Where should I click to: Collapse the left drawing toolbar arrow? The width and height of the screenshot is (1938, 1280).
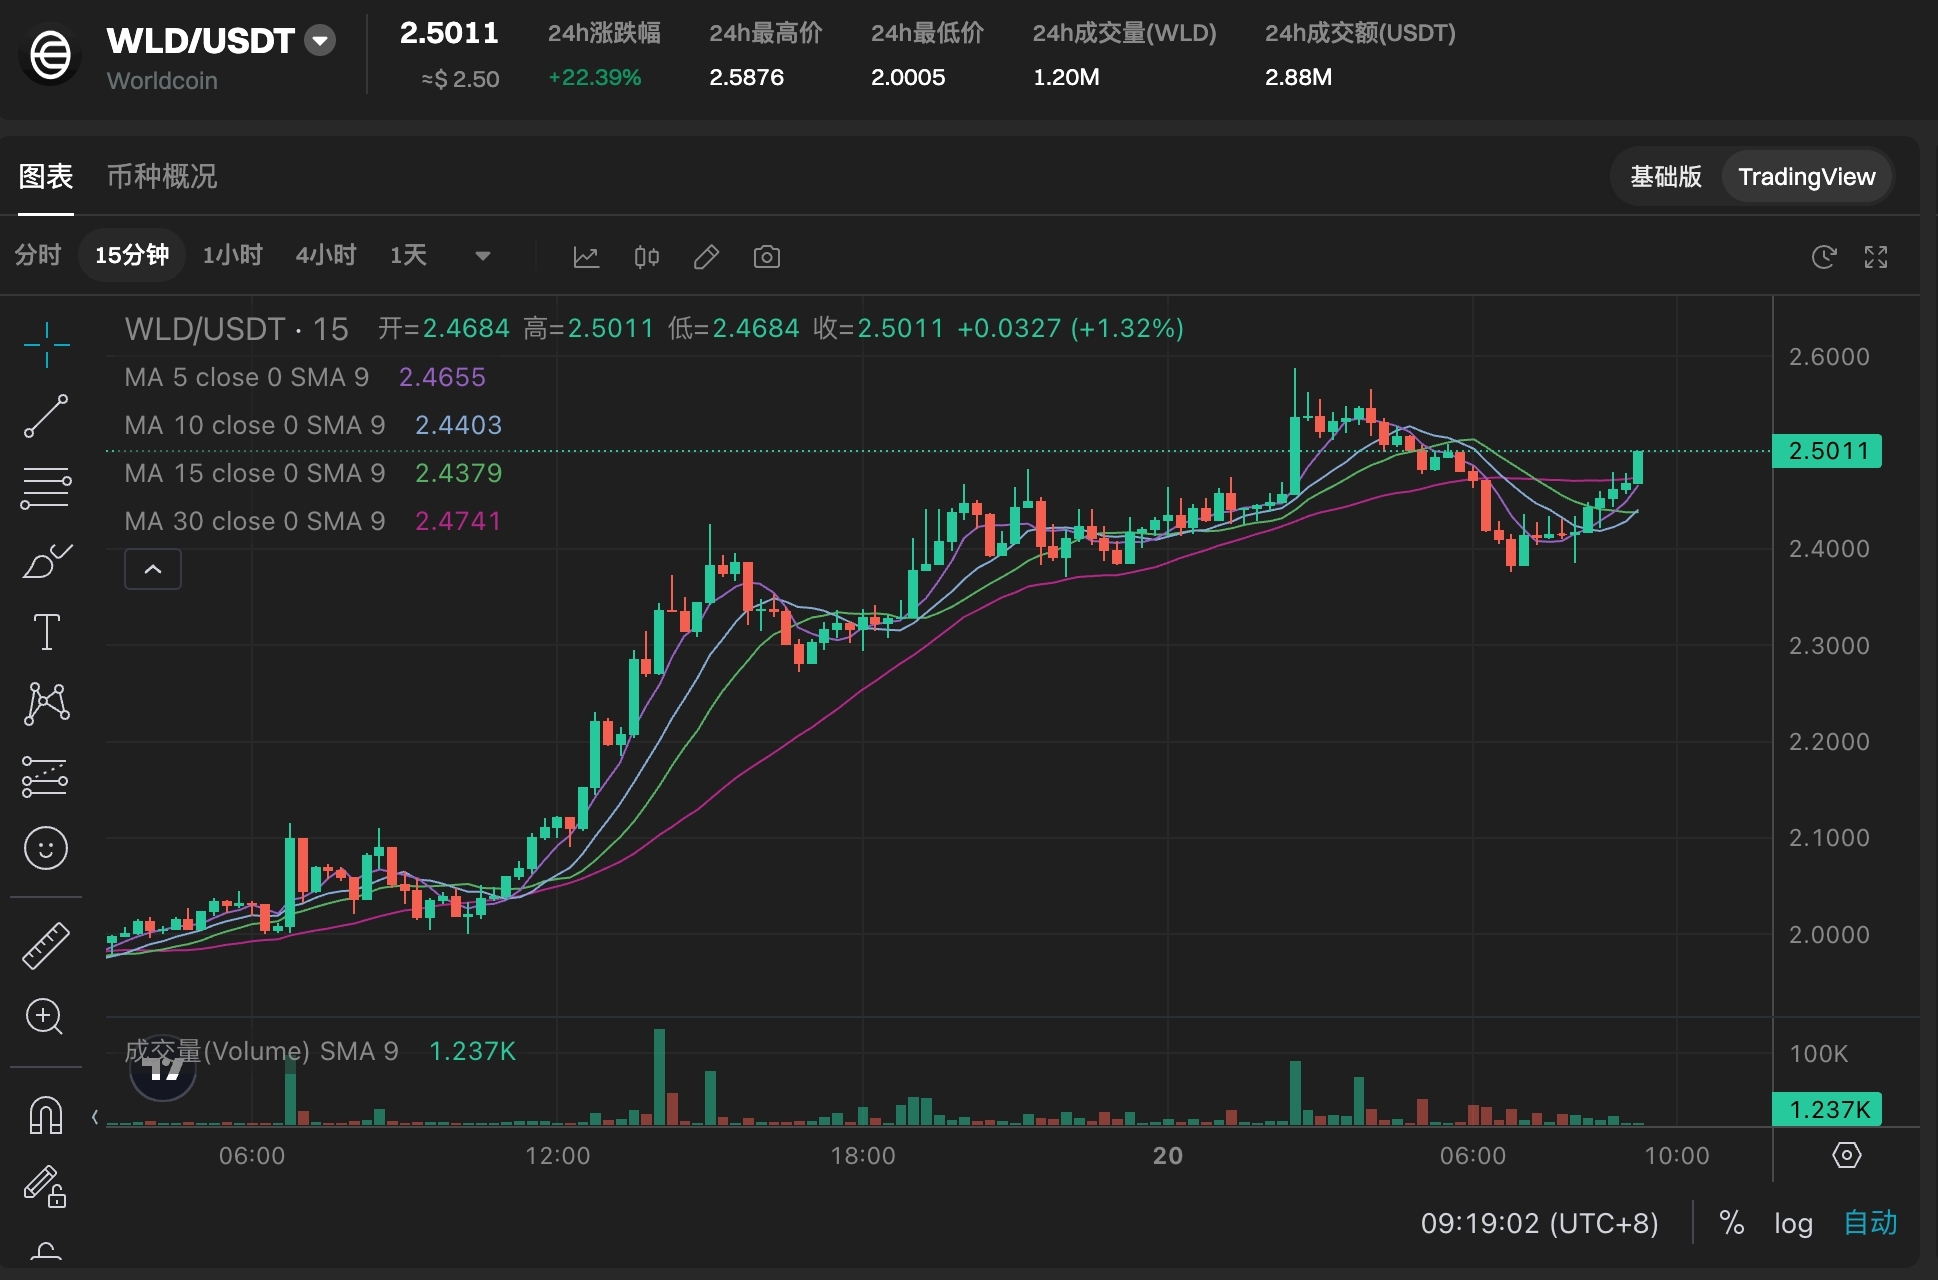pyautogui.click(x=95, y=1117)
